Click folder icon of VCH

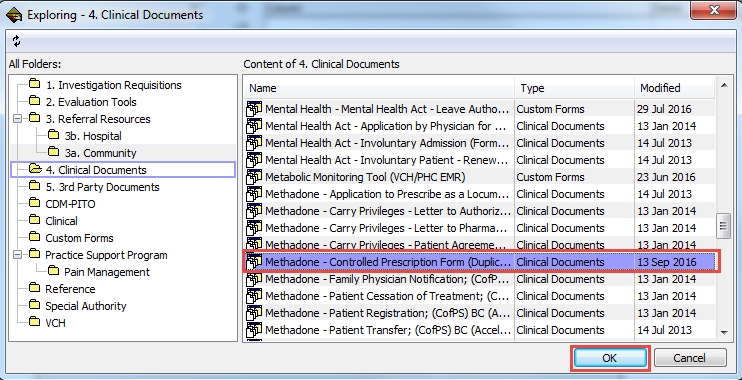35,323
